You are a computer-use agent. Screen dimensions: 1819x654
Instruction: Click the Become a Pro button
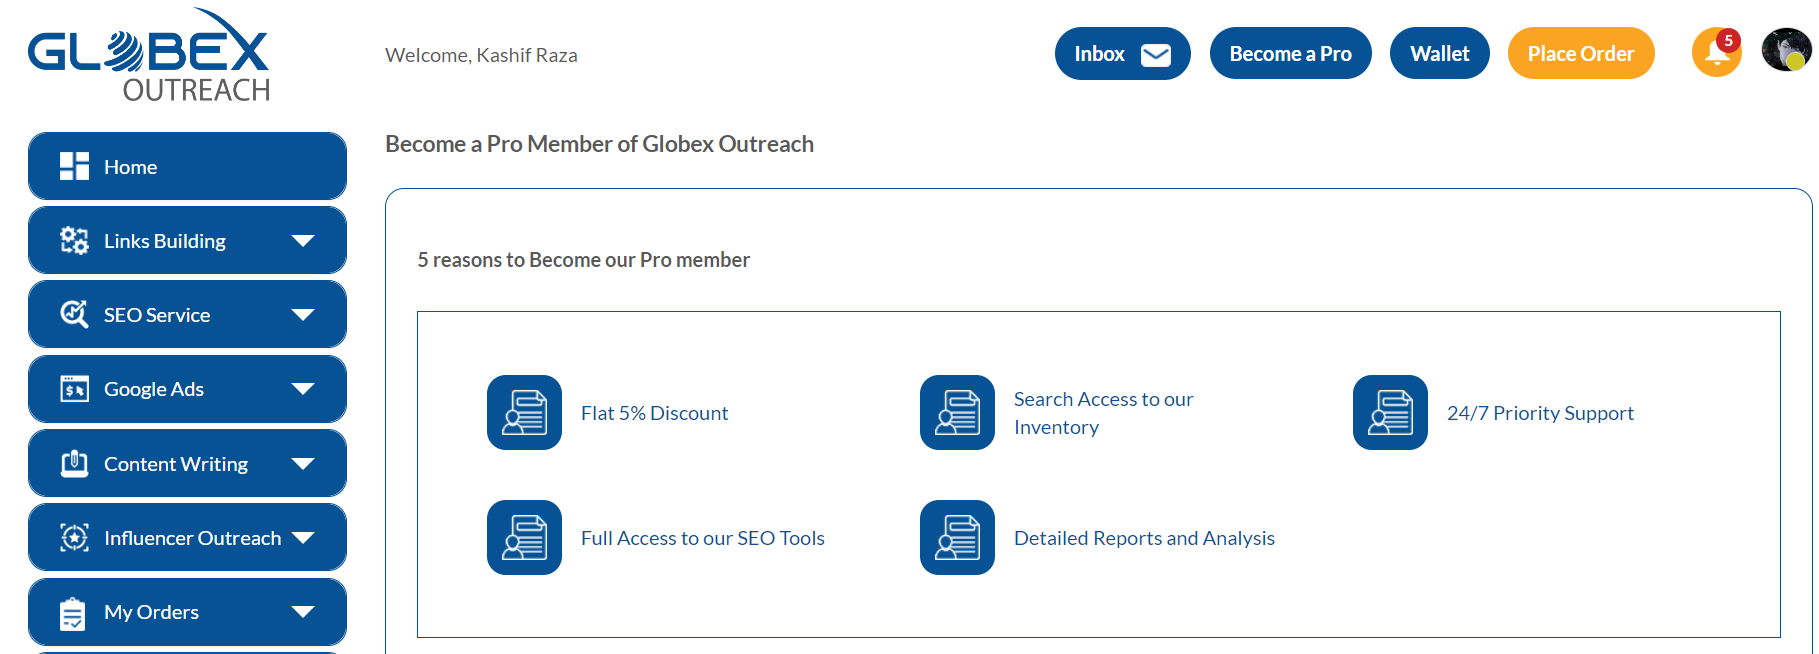tap(1290, 53)
